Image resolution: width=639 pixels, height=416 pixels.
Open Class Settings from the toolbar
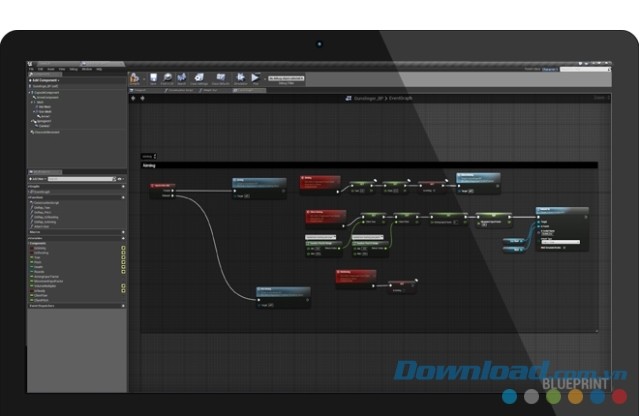pos(198,77)
